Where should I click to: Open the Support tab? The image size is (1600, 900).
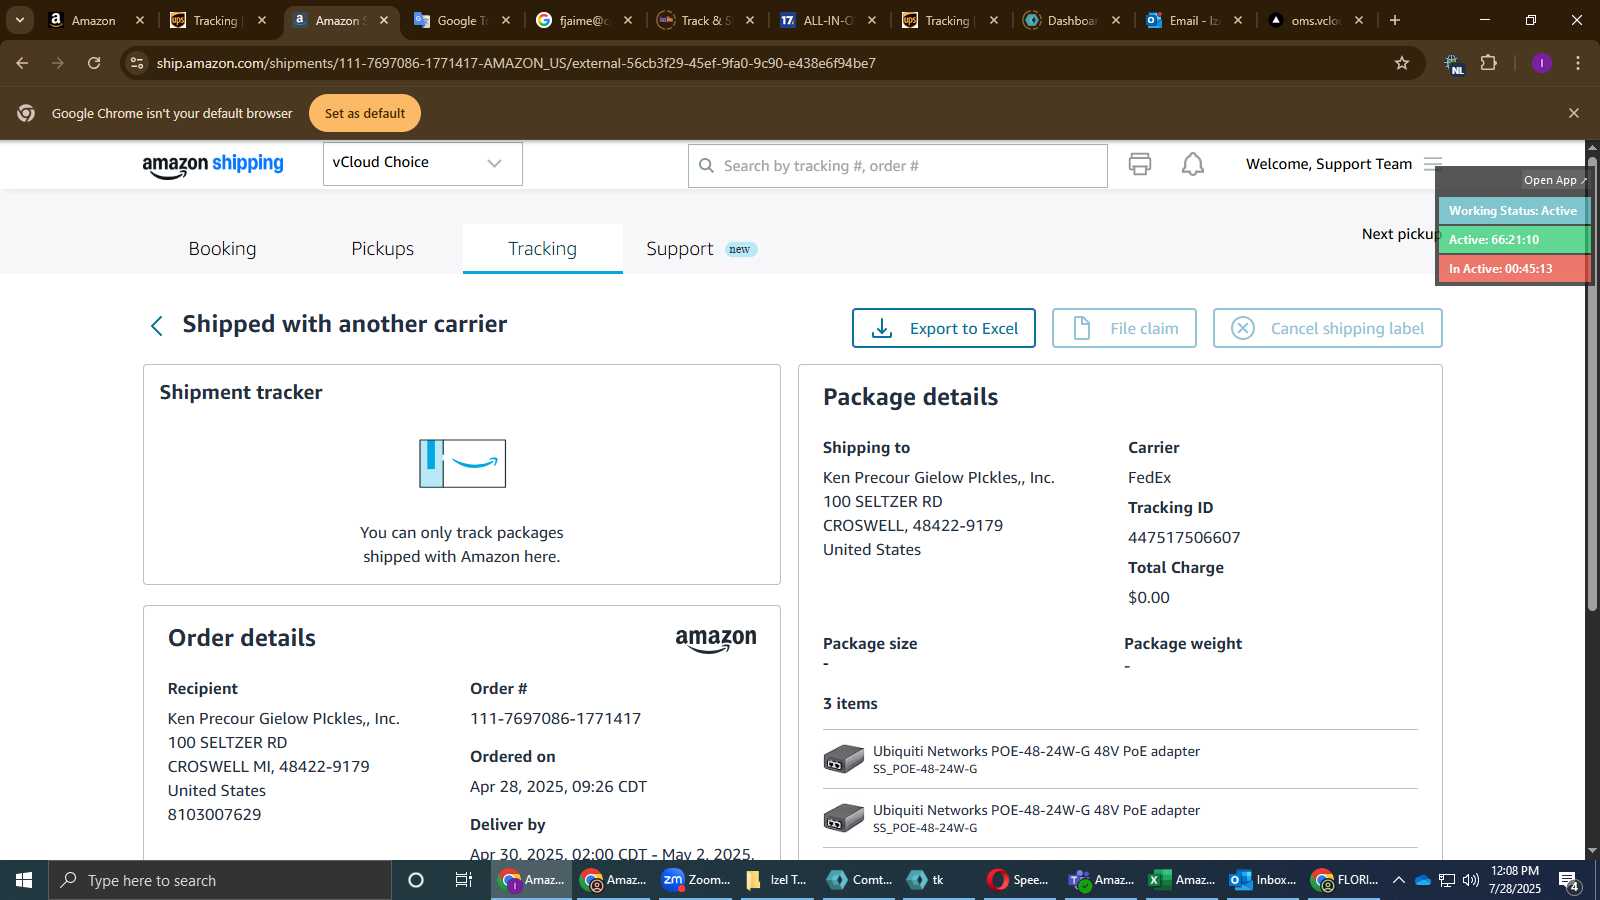click(700, 248)
